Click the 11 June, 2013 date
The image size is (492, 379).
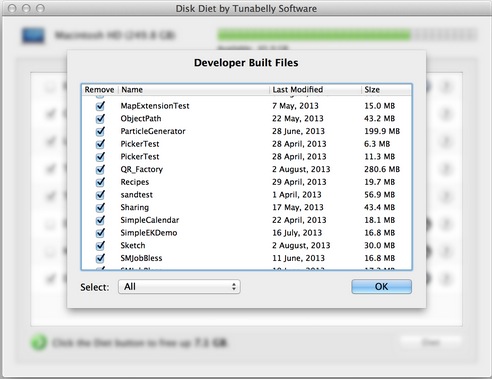coord(298,258)
